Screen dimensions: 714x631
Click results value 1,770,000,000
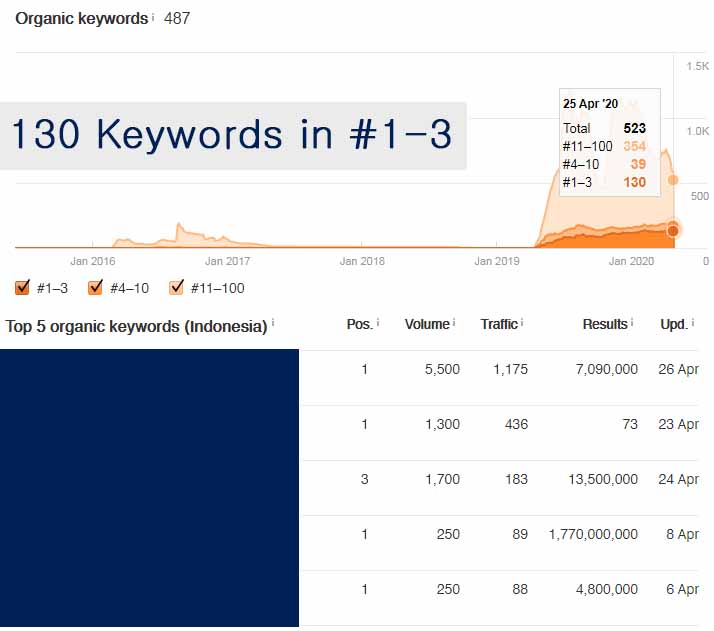pyautogui.click(x=593, y=534)
